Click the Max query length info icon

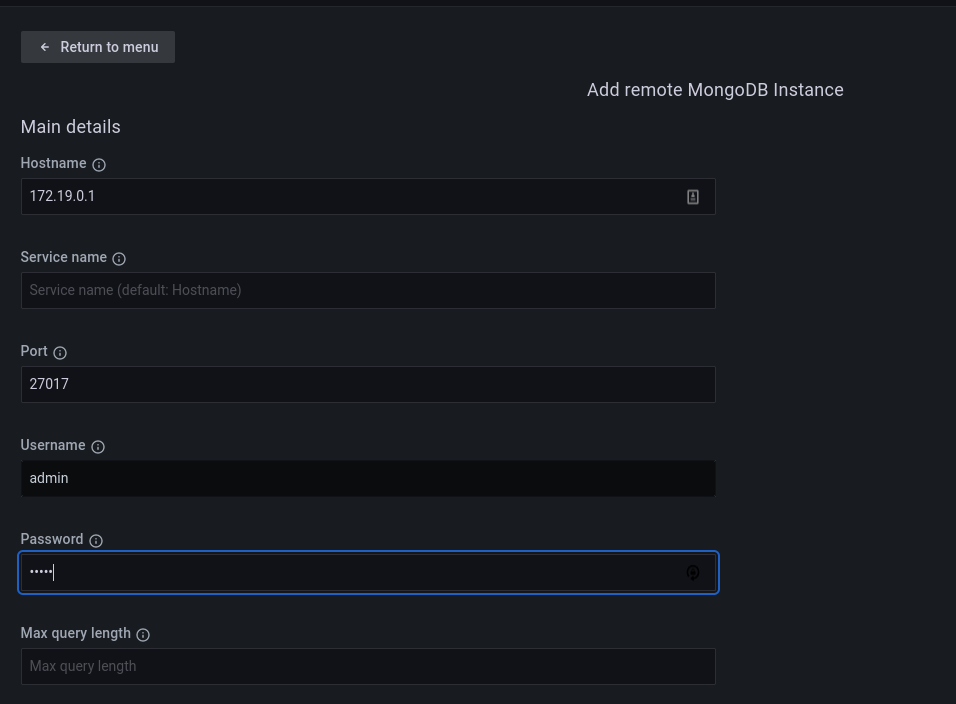coord(142,634)
